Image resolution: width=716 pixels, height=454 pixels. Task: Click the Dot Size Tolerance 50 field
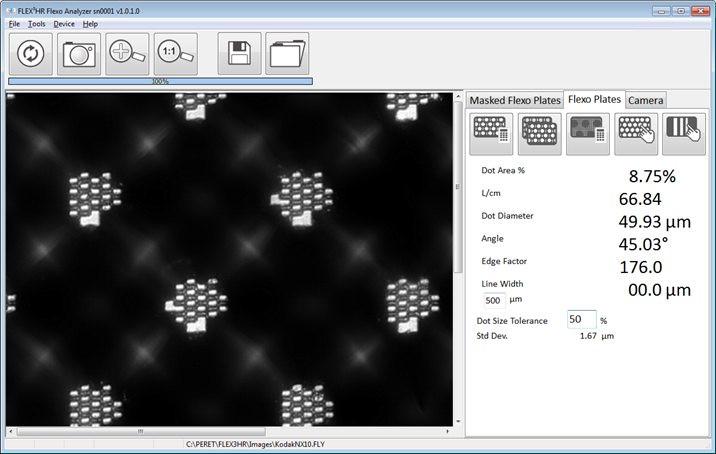coord(582,319)
